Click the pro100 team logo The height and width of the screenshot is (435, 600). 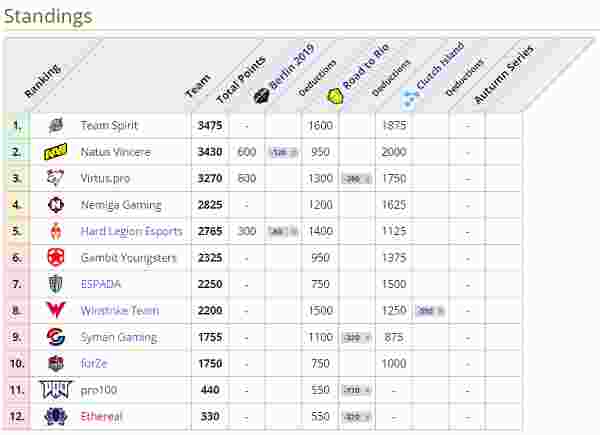[x=56, y=389]
